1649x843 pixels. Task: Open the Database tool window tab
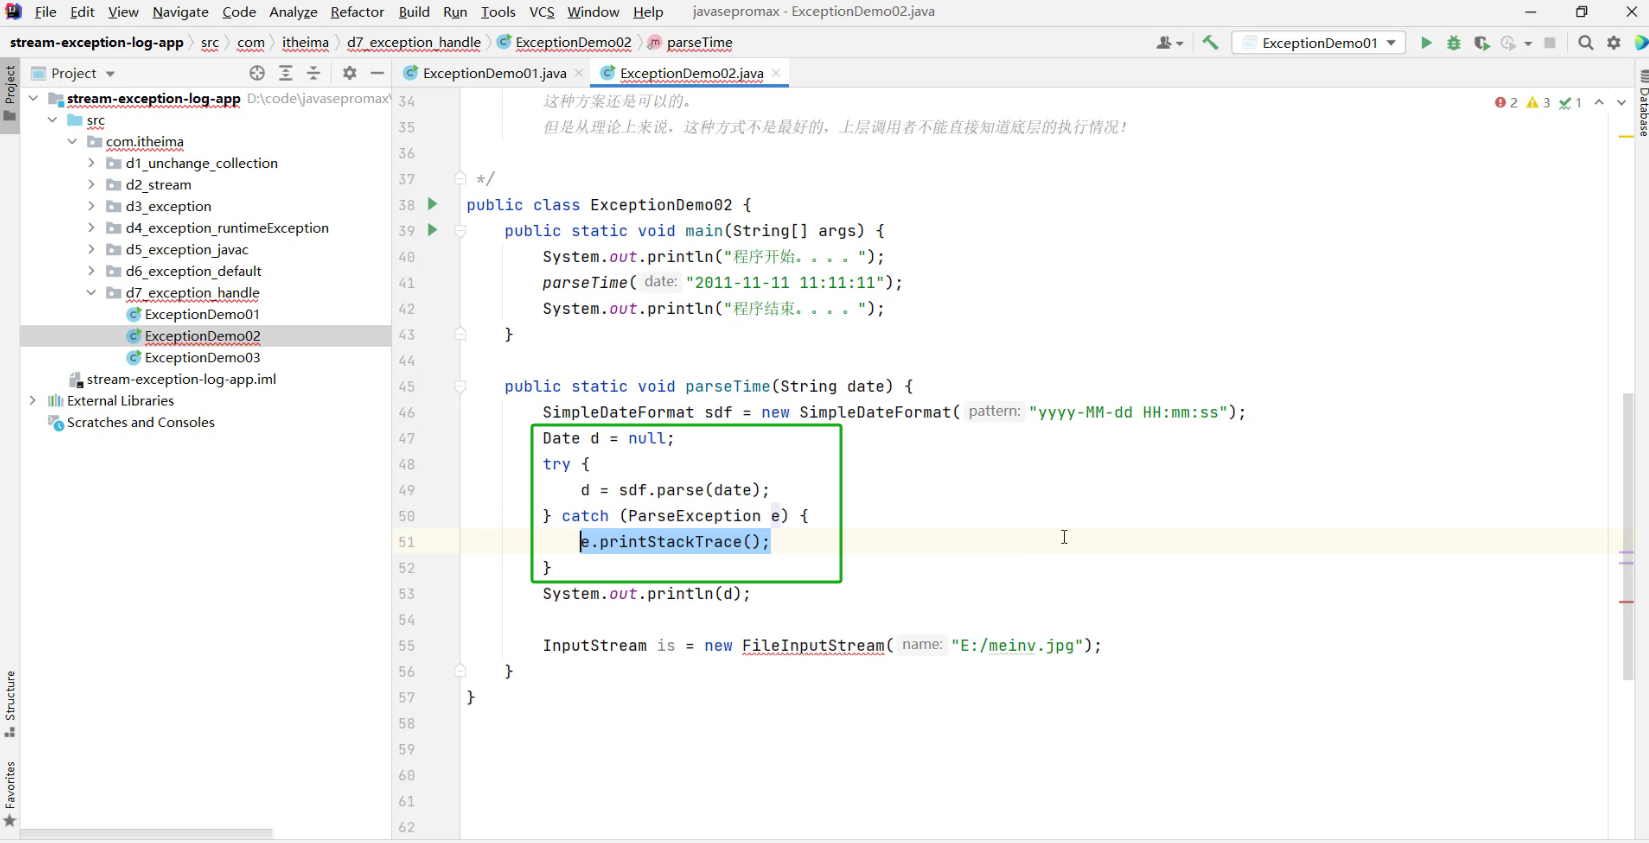click(x=1643, y=104)
